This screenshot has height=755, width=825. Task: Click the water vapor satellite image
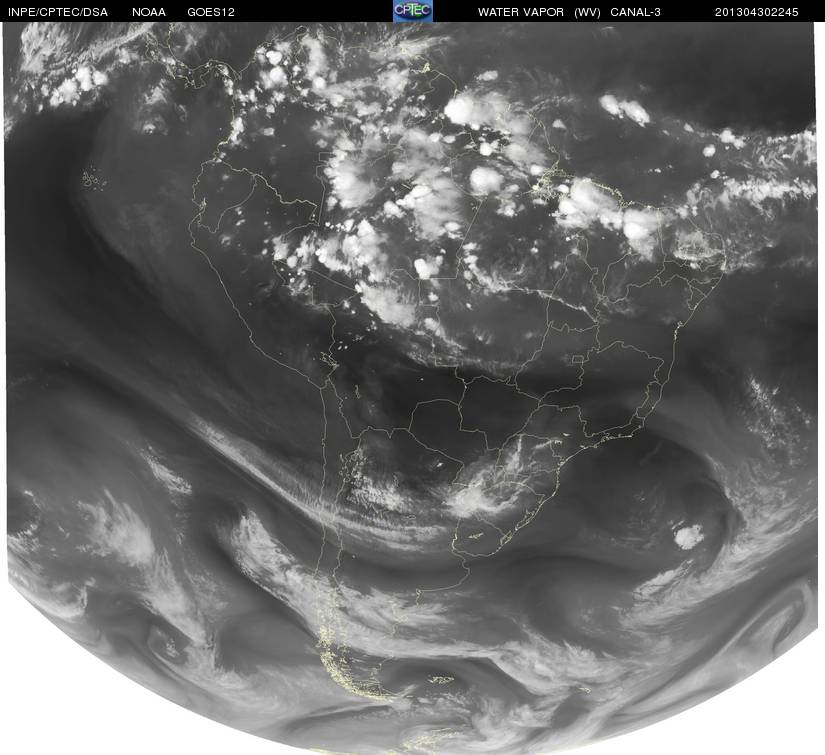[x=412, y=388]
